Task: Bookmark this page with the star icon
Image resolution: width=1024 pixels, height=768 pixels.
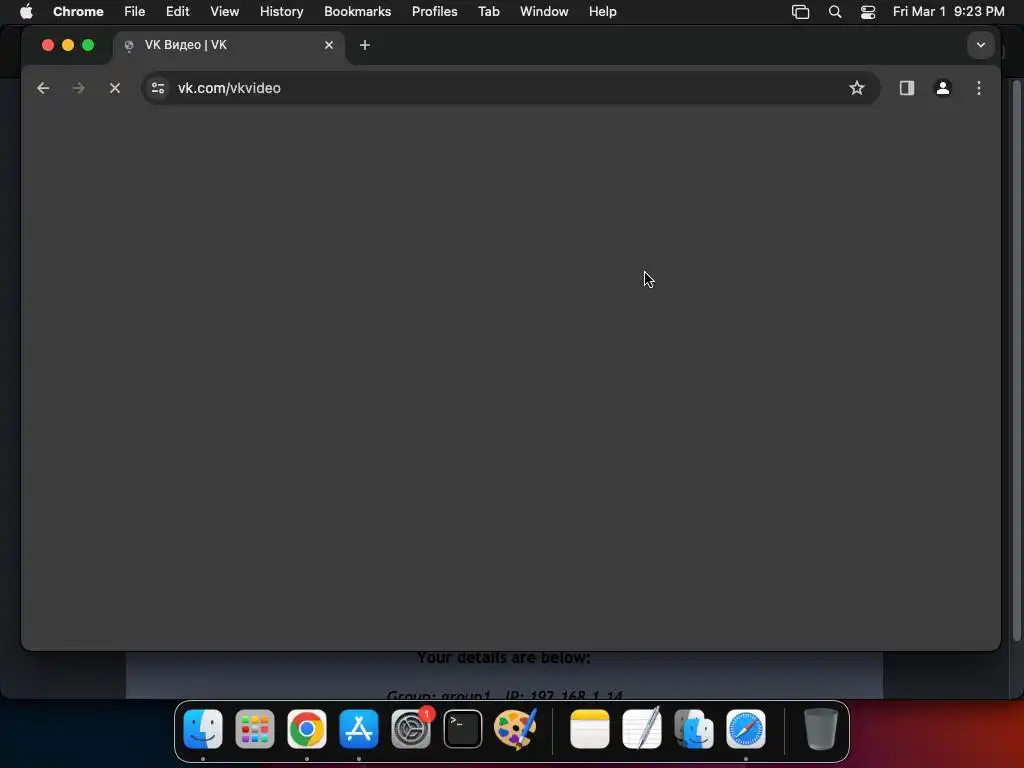Action: click(857, 88)
